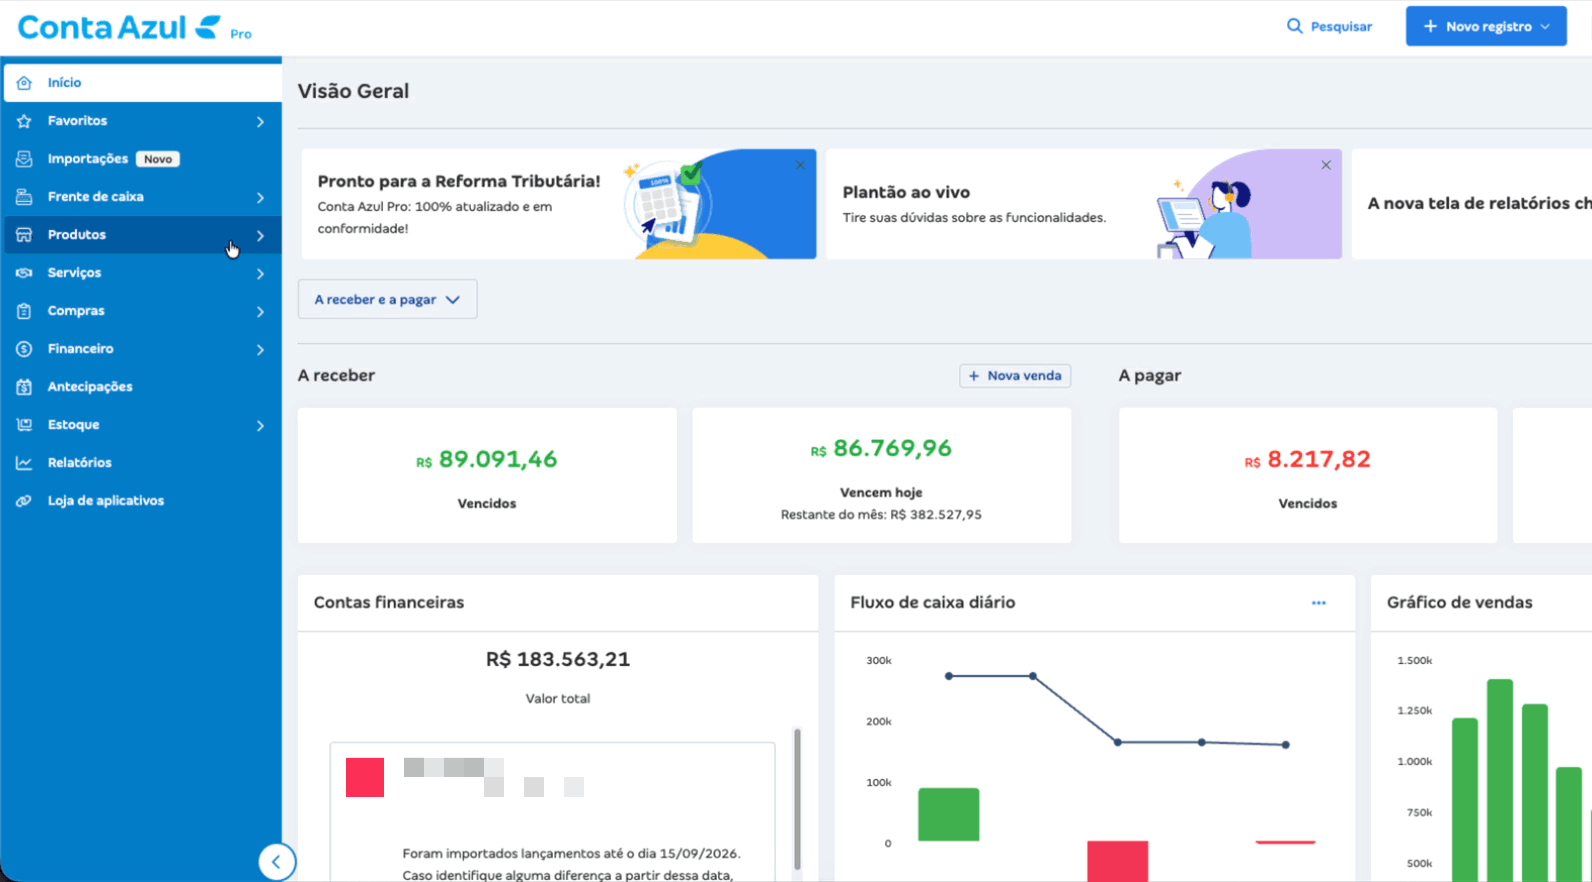Screen dimensions: 1592x882
Task: Click the Contas financeiras list scrollbar
Action: [797, 799]
